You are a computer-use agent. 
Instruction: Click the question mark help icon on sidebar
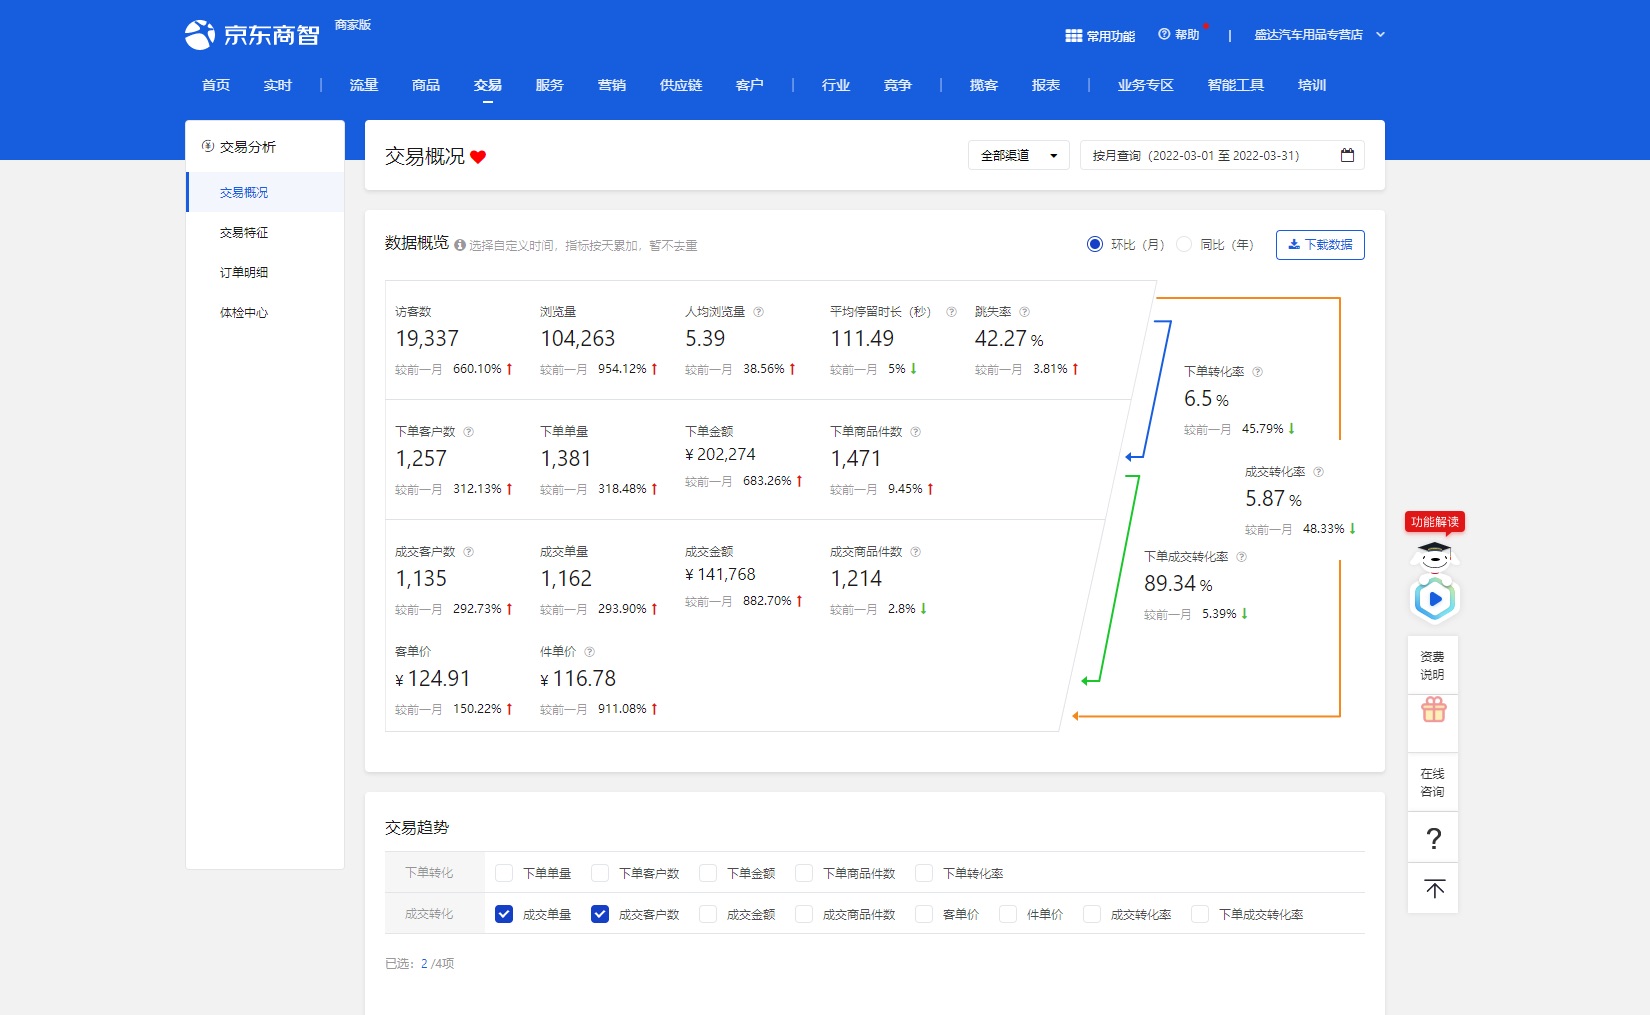1433,838
